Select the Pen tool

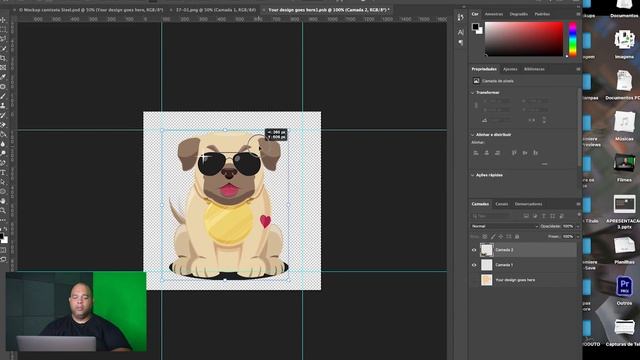3,163
